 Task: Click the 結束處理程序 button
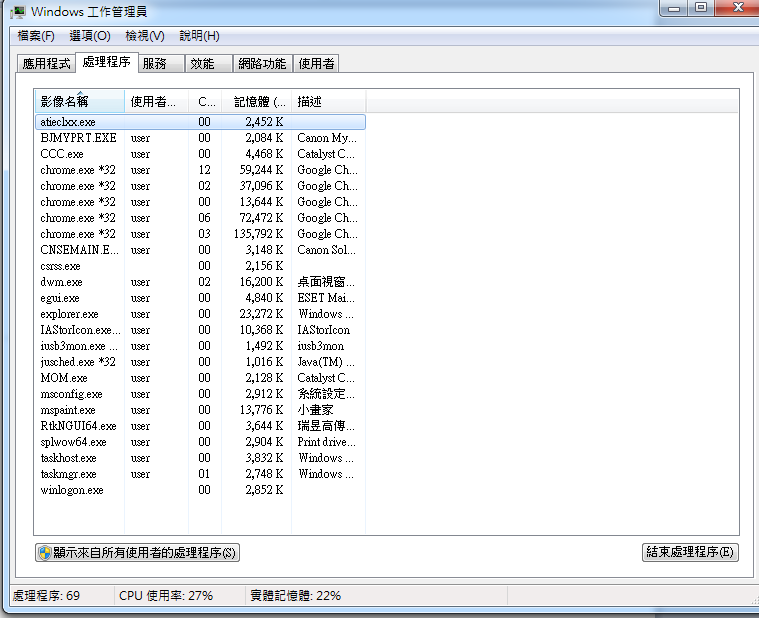click(690, 552)
